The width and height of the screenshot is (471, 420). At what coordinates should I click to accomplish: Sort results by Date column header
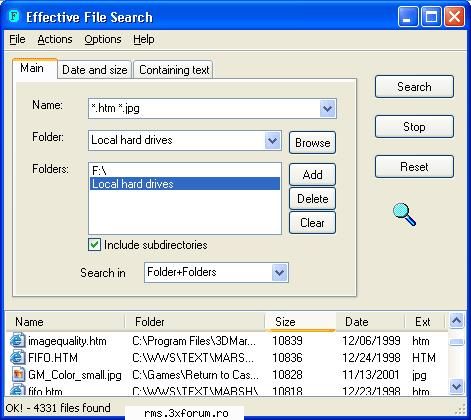pyautogui.click(x=370, y=322)
